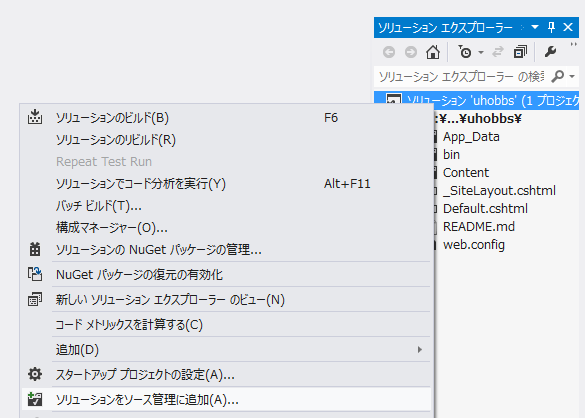Viewport: 585px width, 418px height.
Task: Click the build icon beside ソリューションのビルド
Action: (35, 117)
